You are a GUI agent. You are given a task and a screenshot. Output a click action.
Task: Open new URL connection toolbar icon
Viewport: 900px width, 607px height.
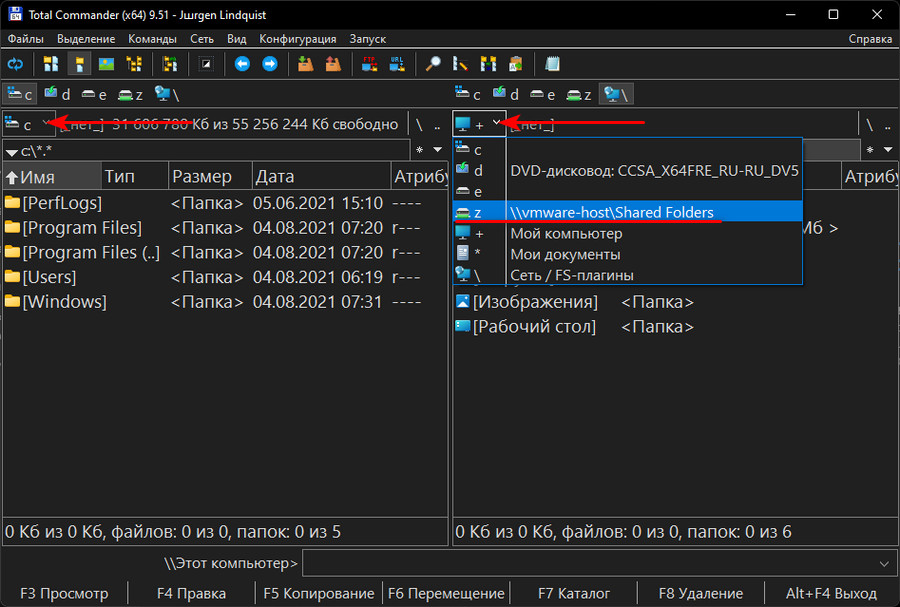(x=397, y=64)
